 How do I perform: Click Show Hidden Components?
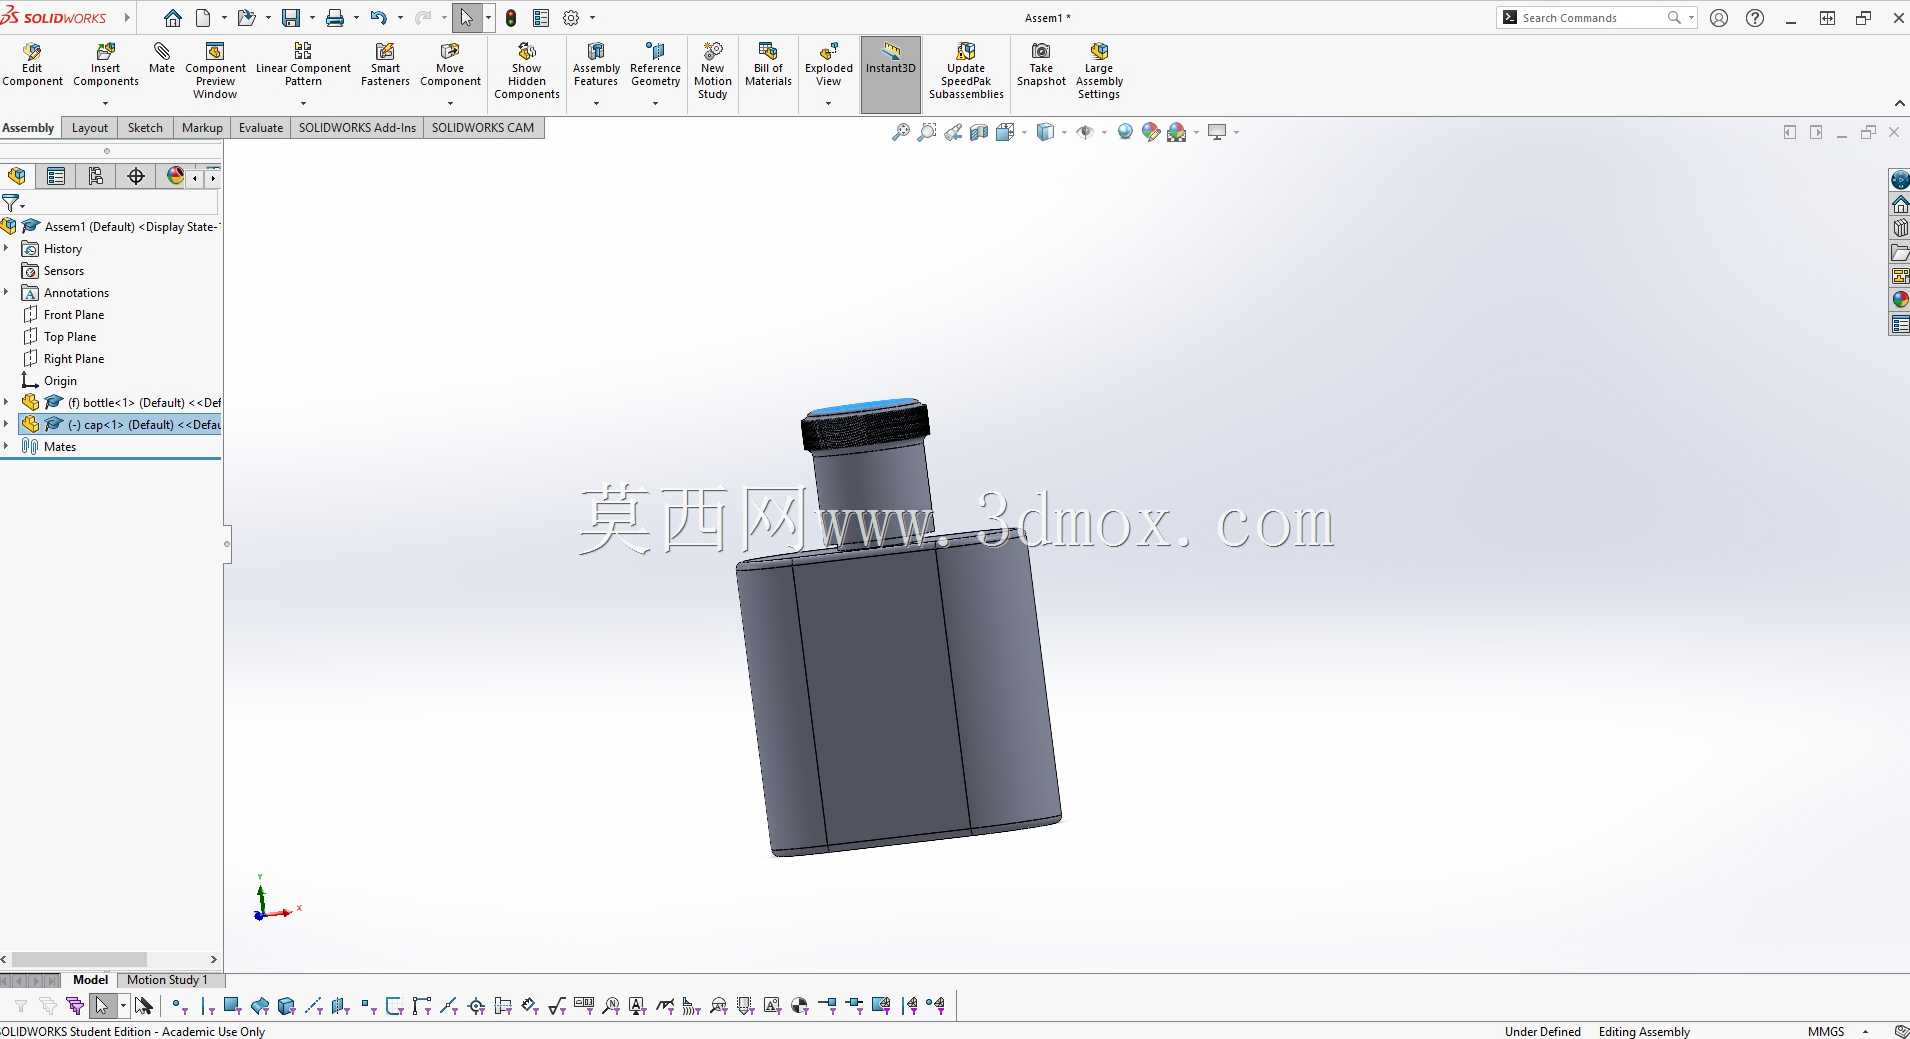527,70
